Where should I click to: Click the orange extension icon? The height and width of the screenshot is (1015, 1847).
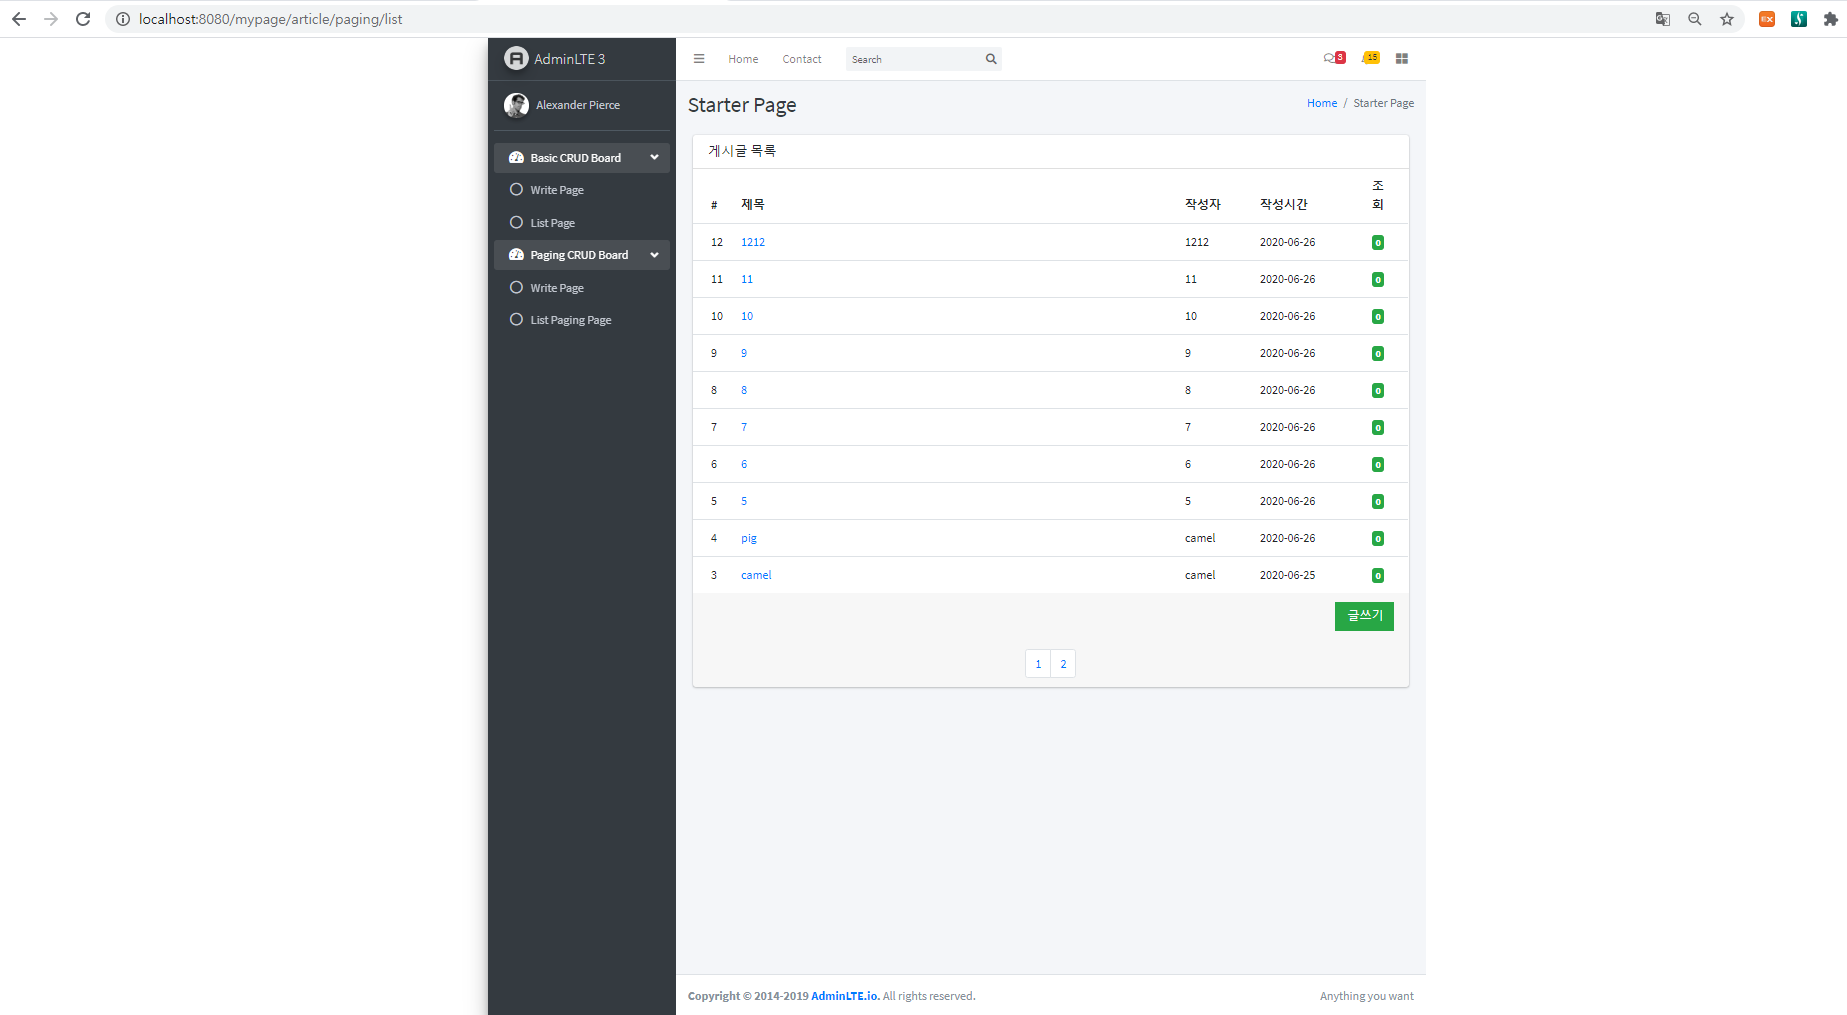coord(1767,19)
